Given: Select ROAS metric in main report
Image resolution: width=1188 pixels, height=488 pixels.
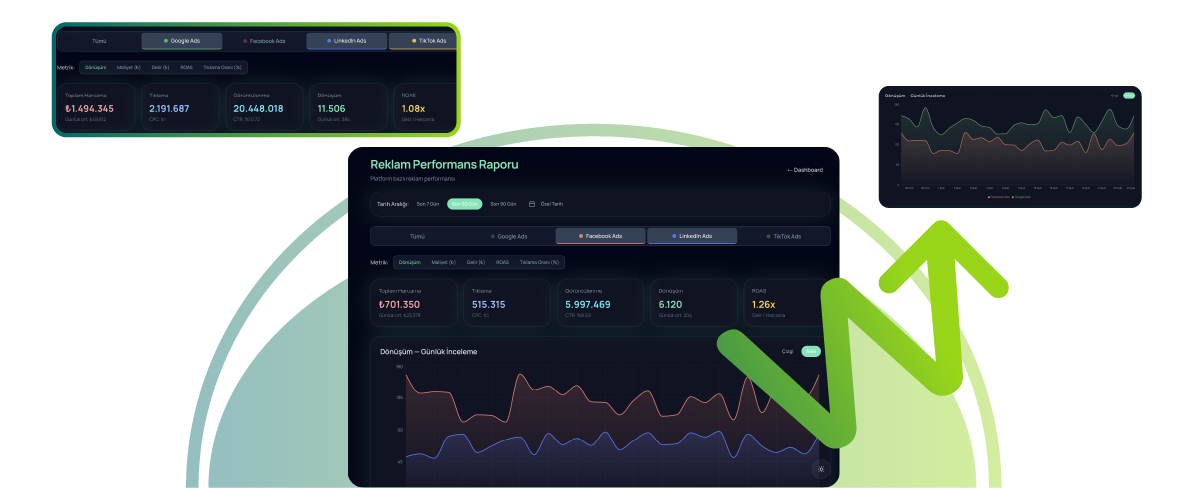Looking at the screenshot, I should (x=502, y=262).
